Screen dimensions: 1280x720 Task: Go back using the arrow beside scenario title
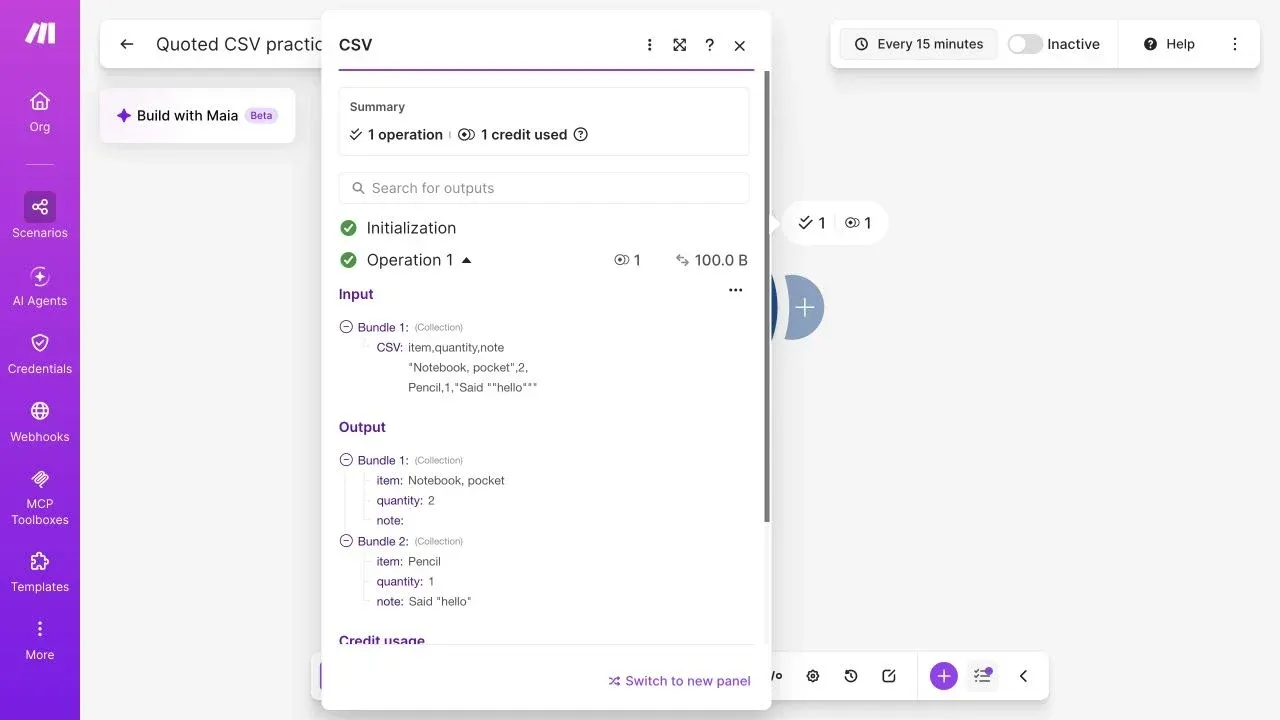126,44
